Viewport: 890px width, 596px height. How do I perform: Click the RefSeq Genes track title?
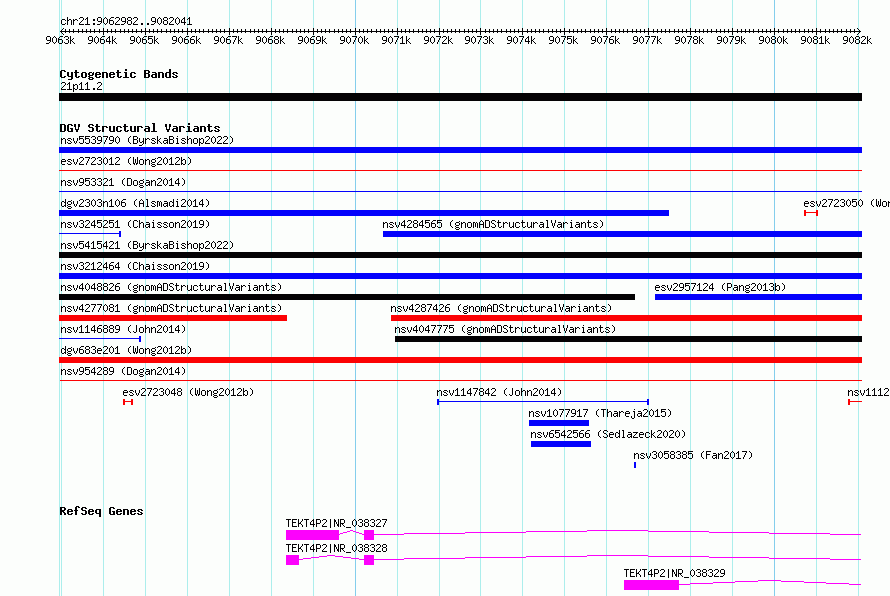pyautogui.click(x=101, y=511)
